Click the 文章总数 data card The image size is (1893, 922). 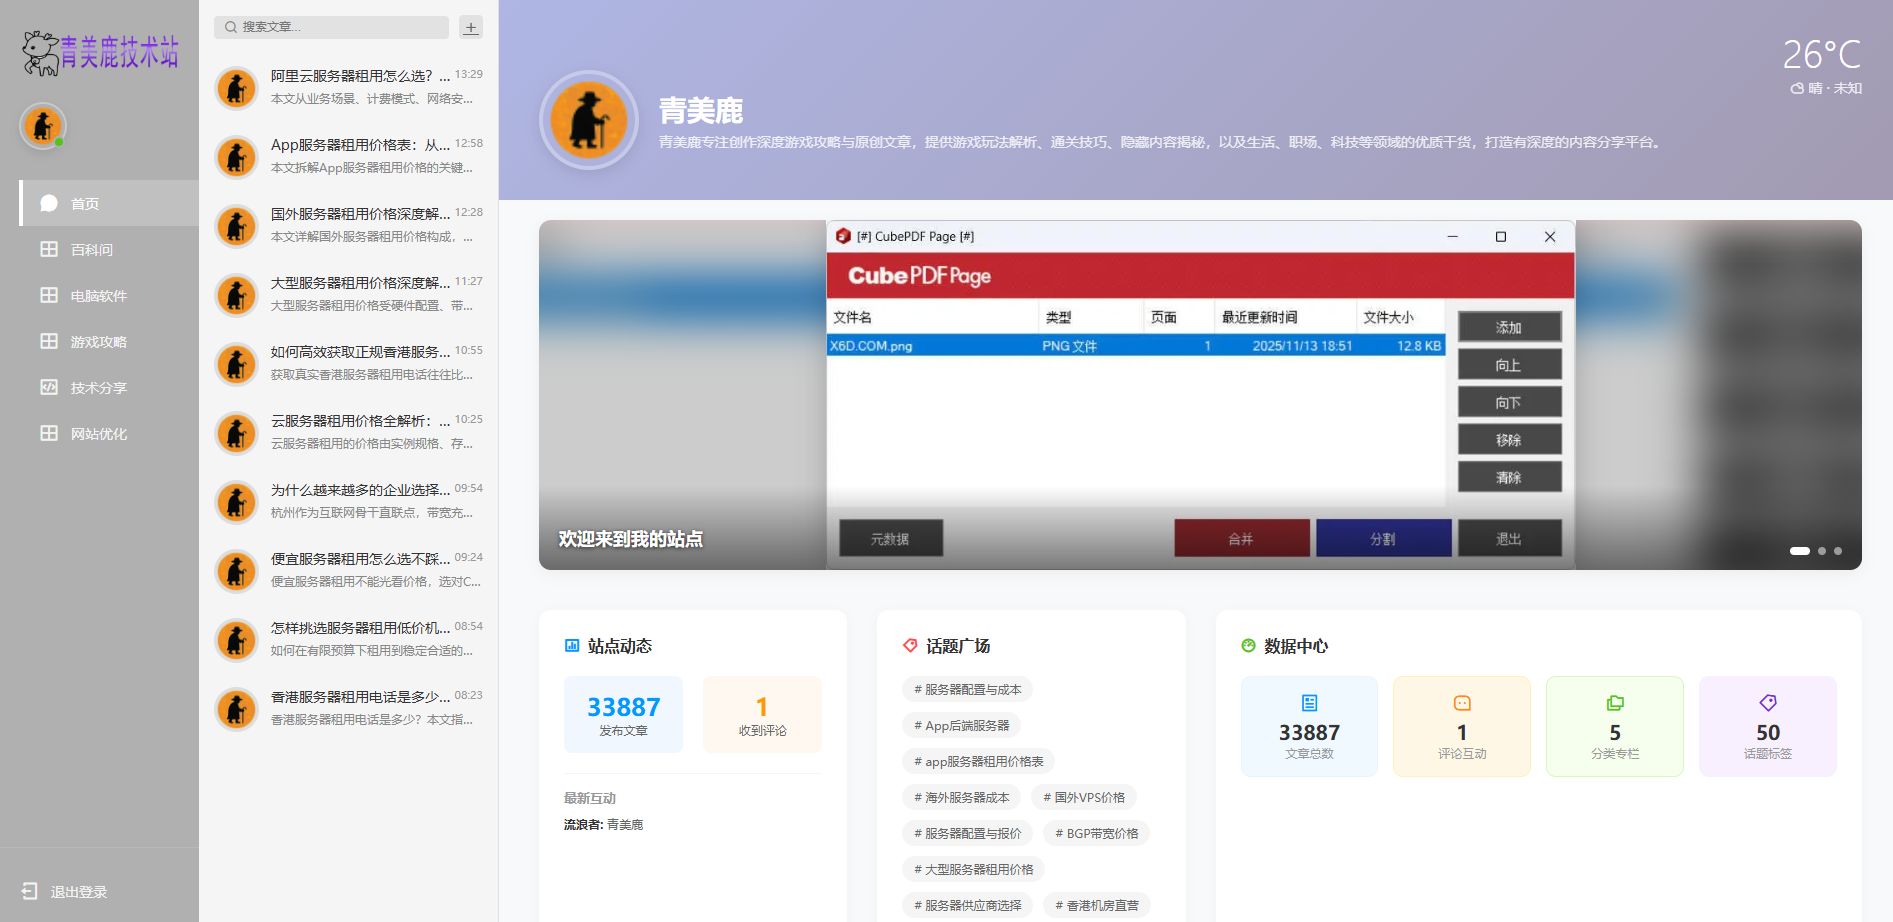tap(1309, 726)
